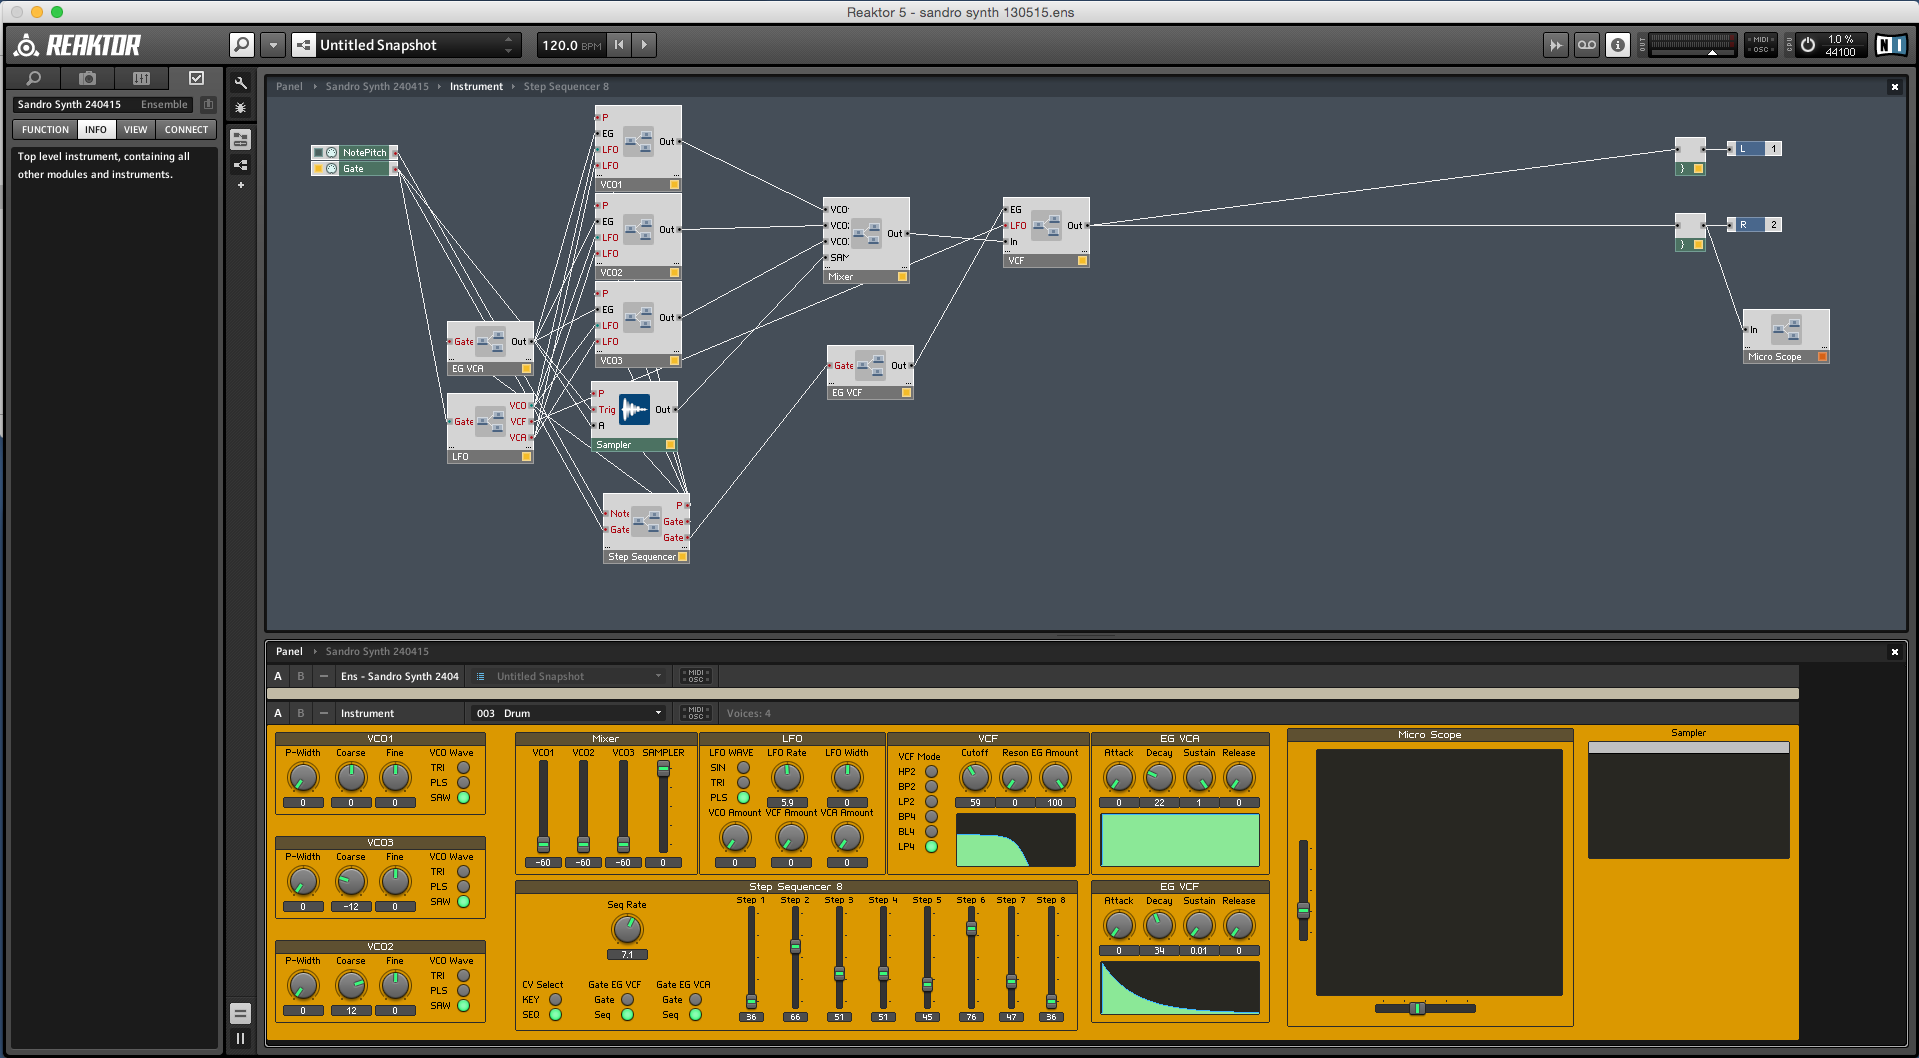The width and height of the screenshot is (1919, 1058).
Task: Click the Seq Rate knob
Action: [627, 929]
